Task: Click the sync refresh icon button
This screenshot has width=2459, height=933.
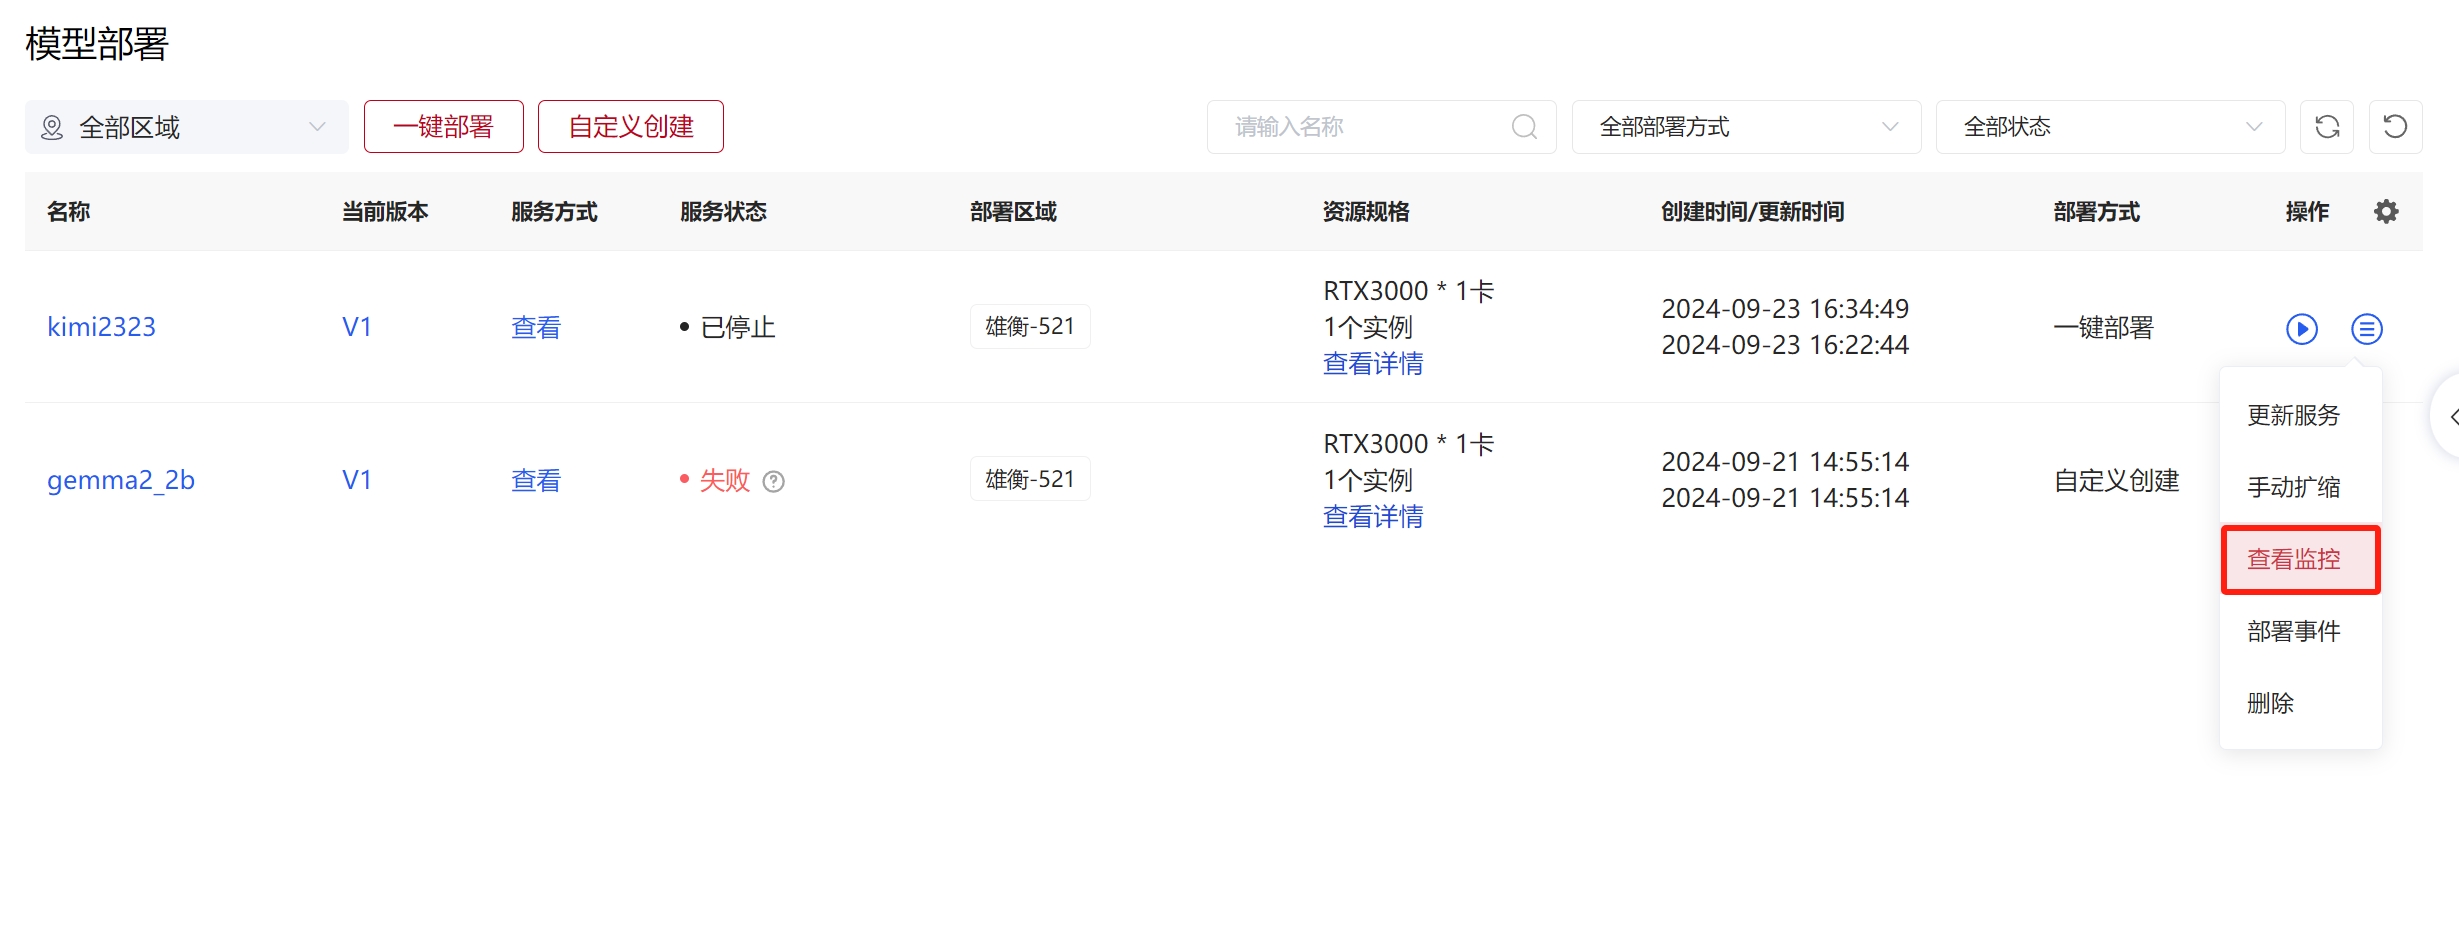Action: coord(2327,127)
